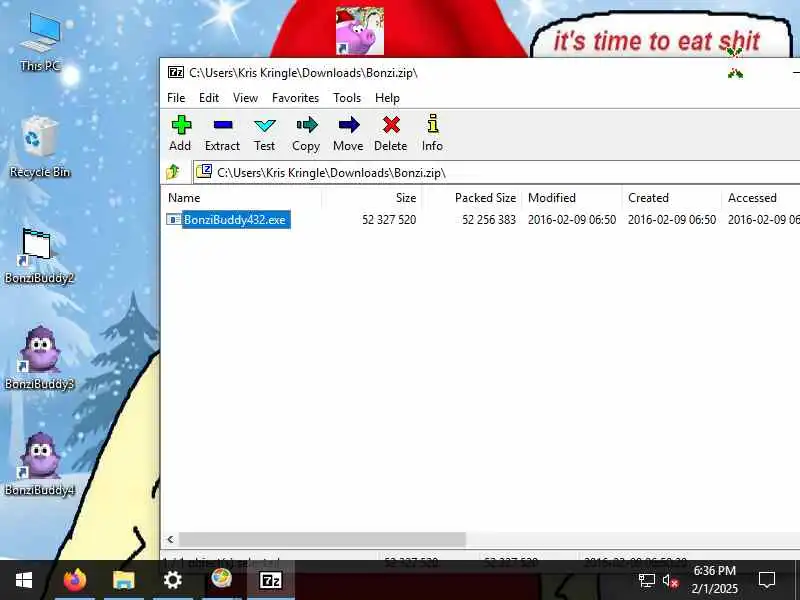Click the 7z icon in the title bar

(176, 72)
